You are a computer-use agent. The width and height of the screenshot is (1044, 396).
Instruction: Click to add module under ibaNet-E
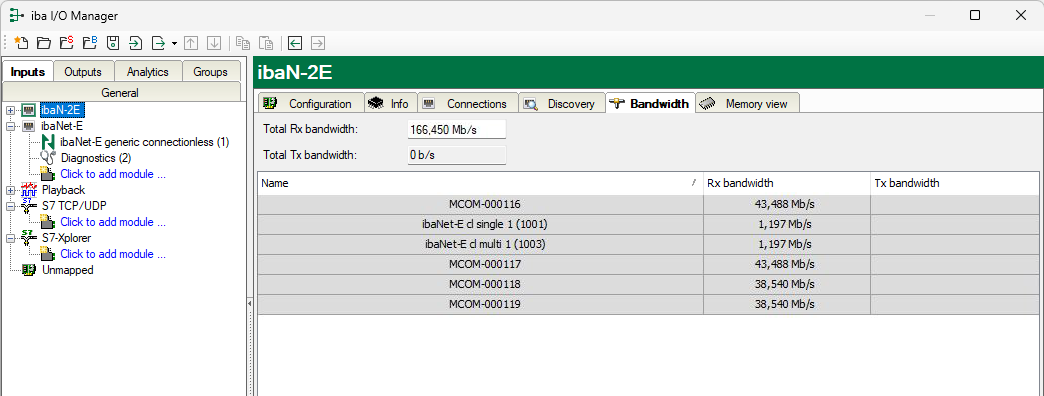pos(113,174)
